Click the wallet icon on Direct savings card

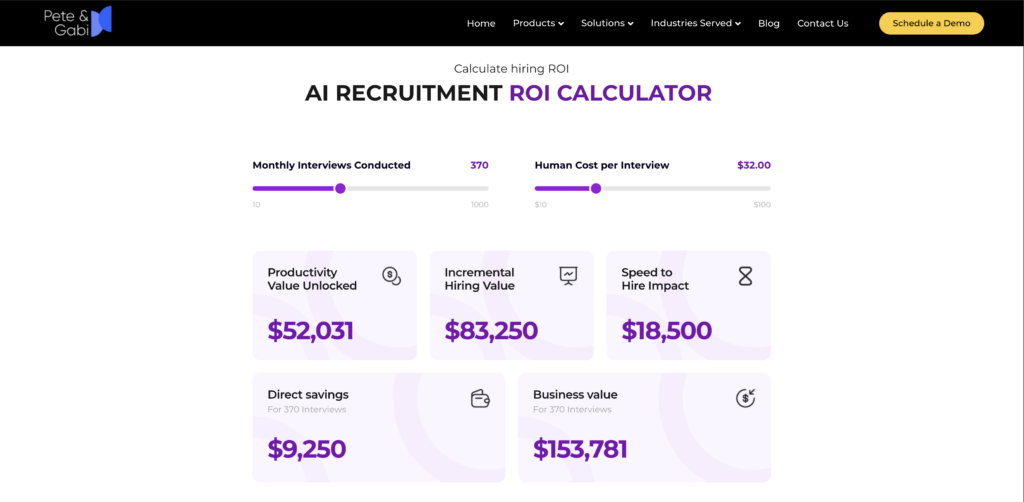[x=480, y=398]
